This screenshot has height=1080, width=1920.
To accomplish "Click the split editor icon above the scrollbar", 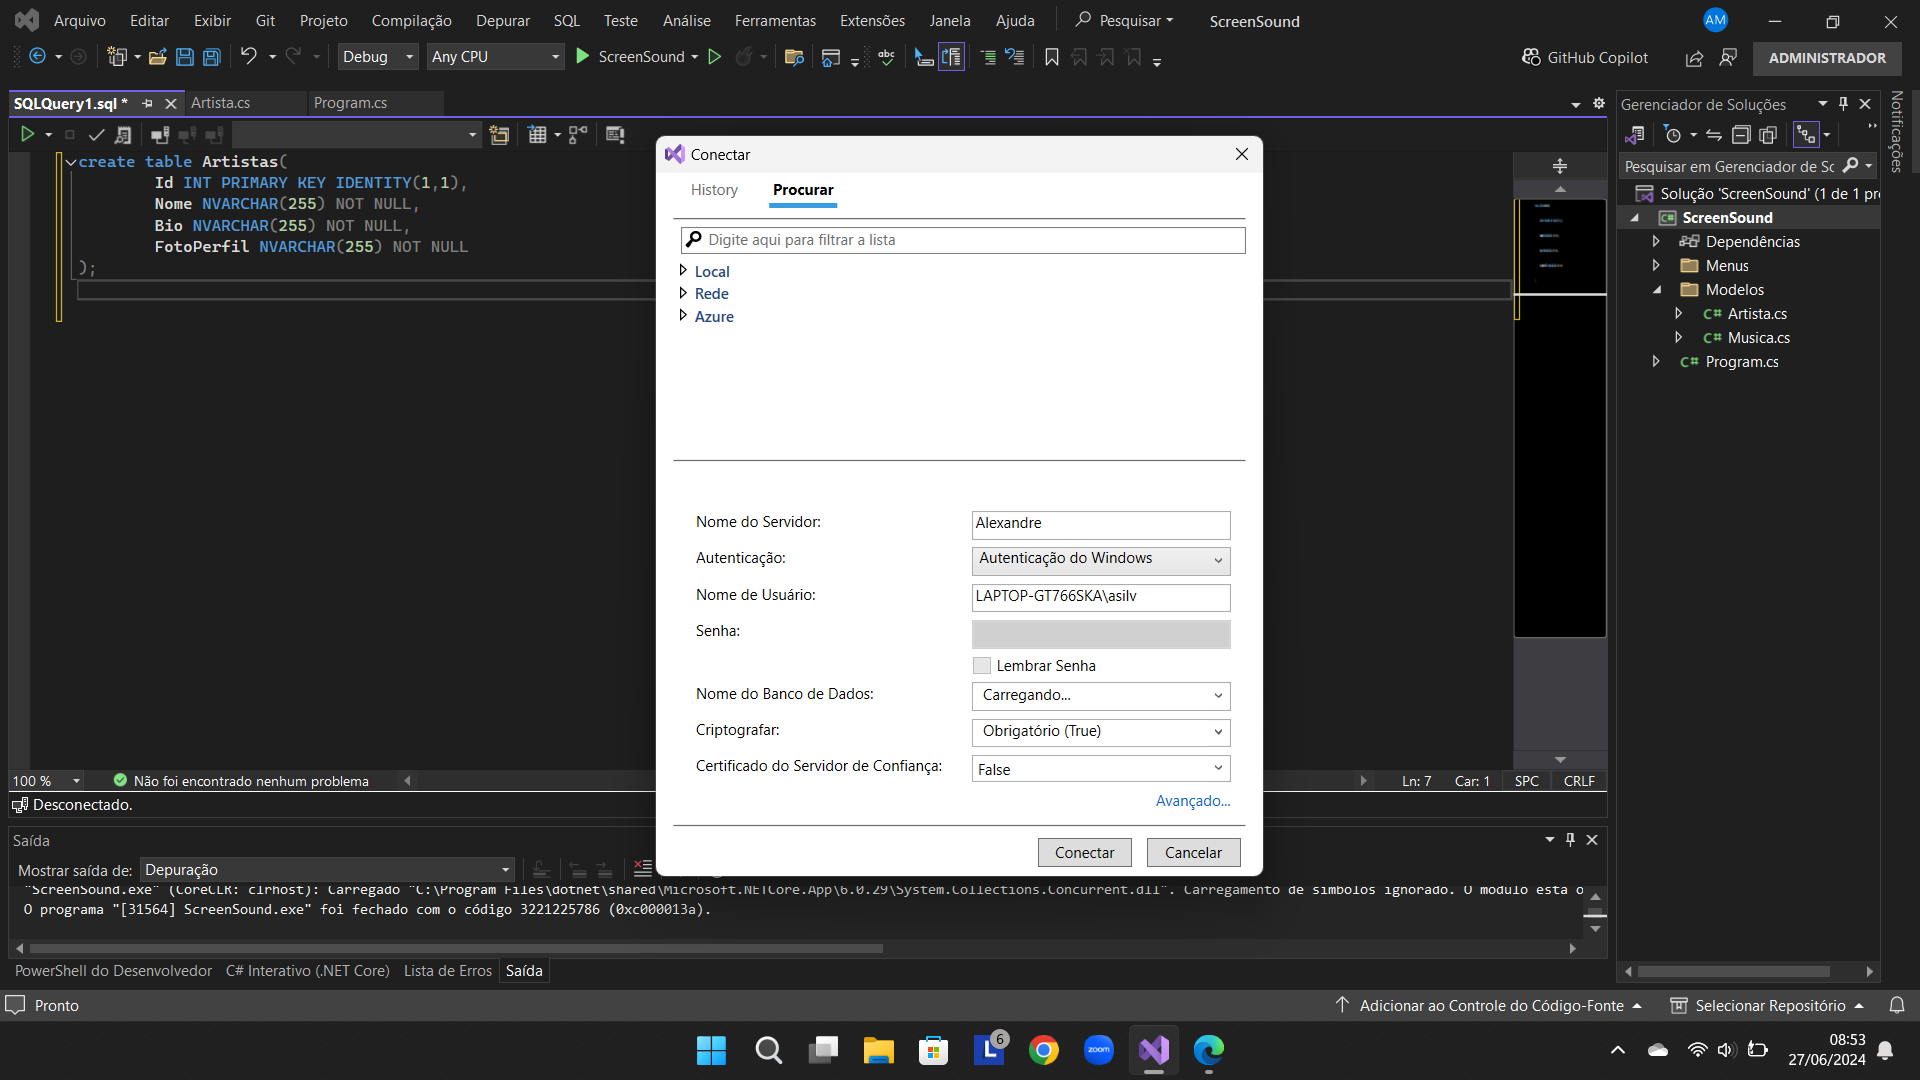I will [1559, 166].
